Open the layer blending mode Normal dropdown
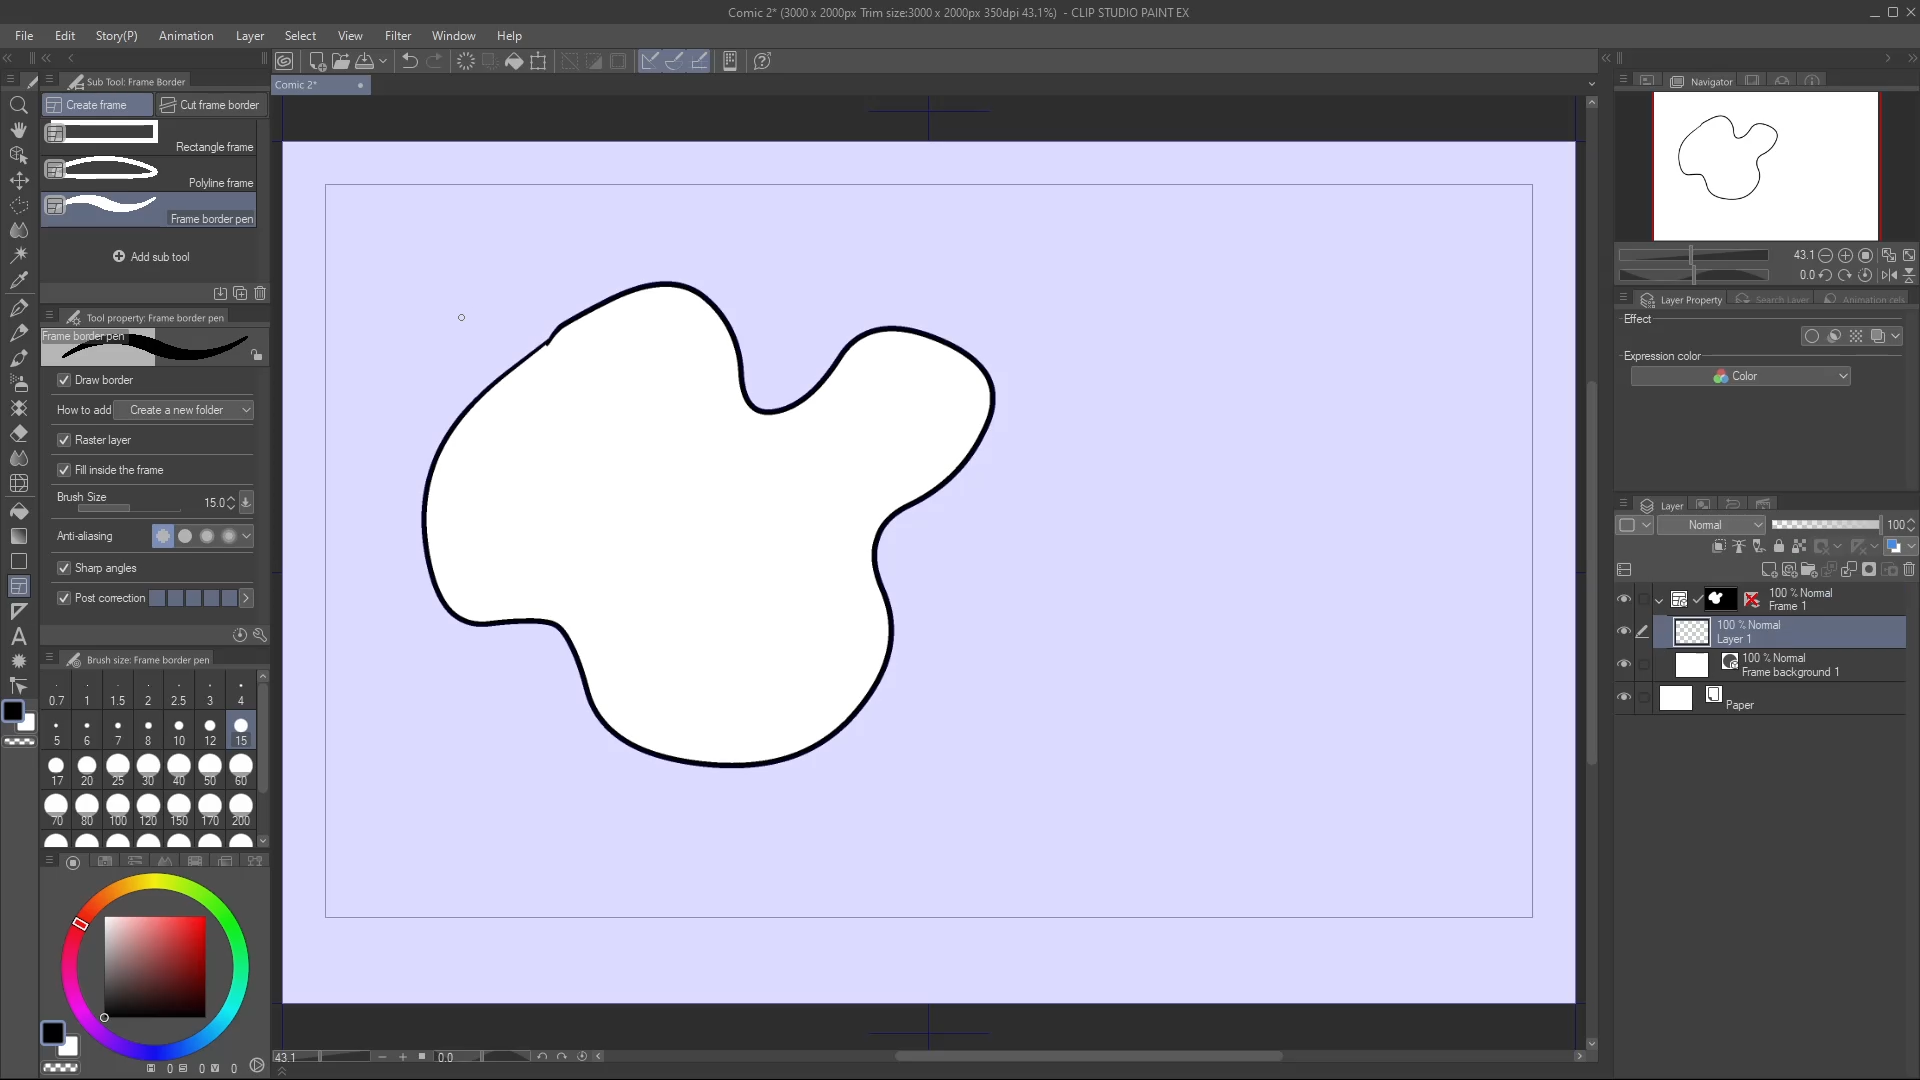Screen dimensions: 1920x1080 1711,525
